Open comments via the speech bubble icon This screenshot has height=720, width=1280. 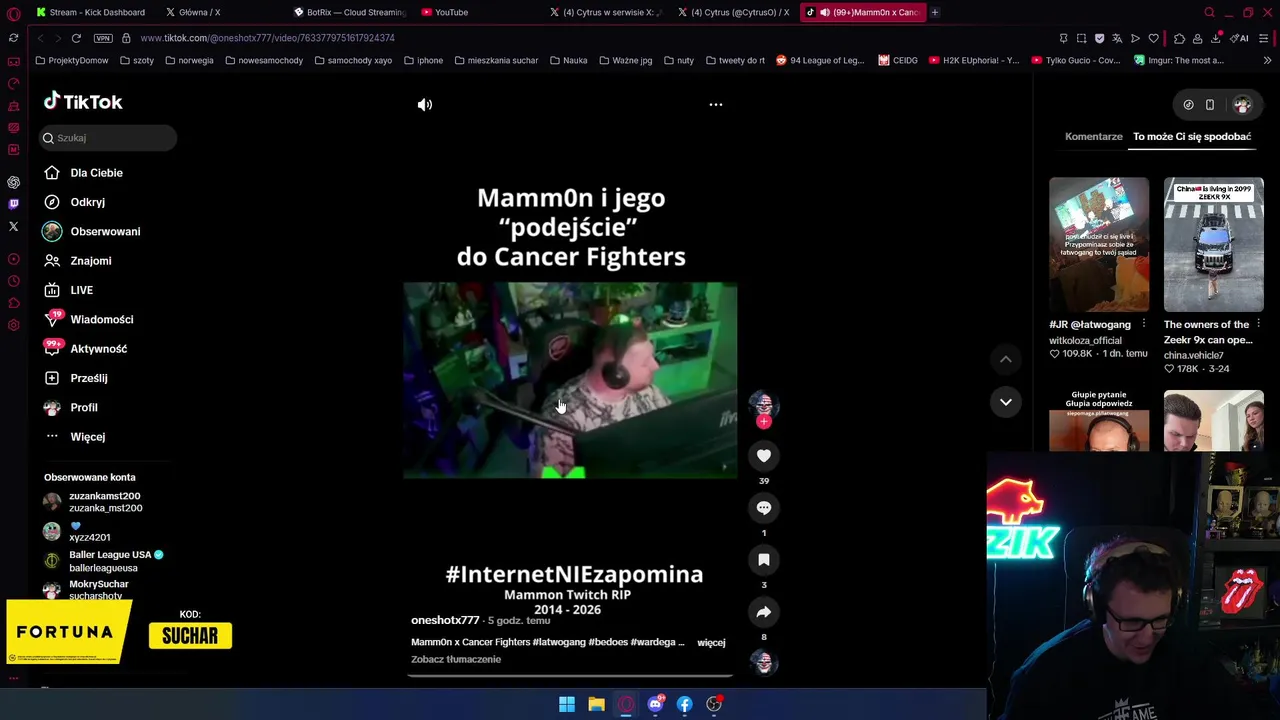(764, 508)
